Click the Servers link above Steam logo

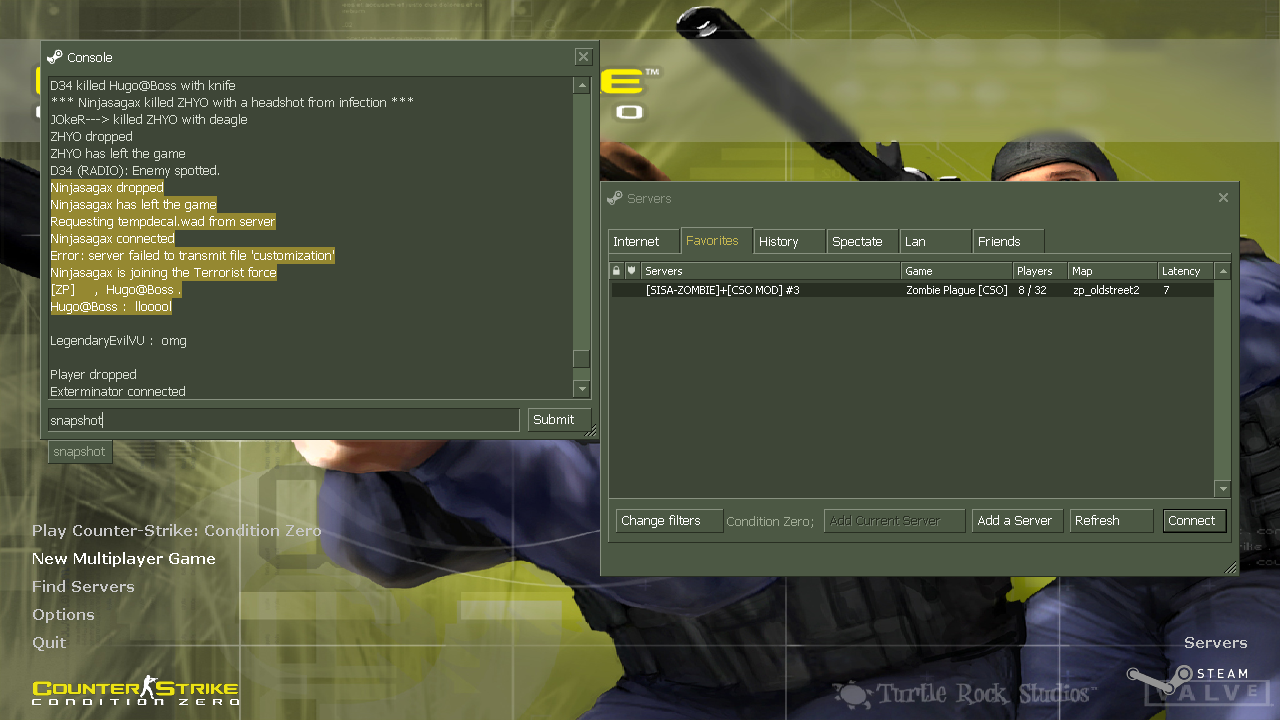(1216, 643)
